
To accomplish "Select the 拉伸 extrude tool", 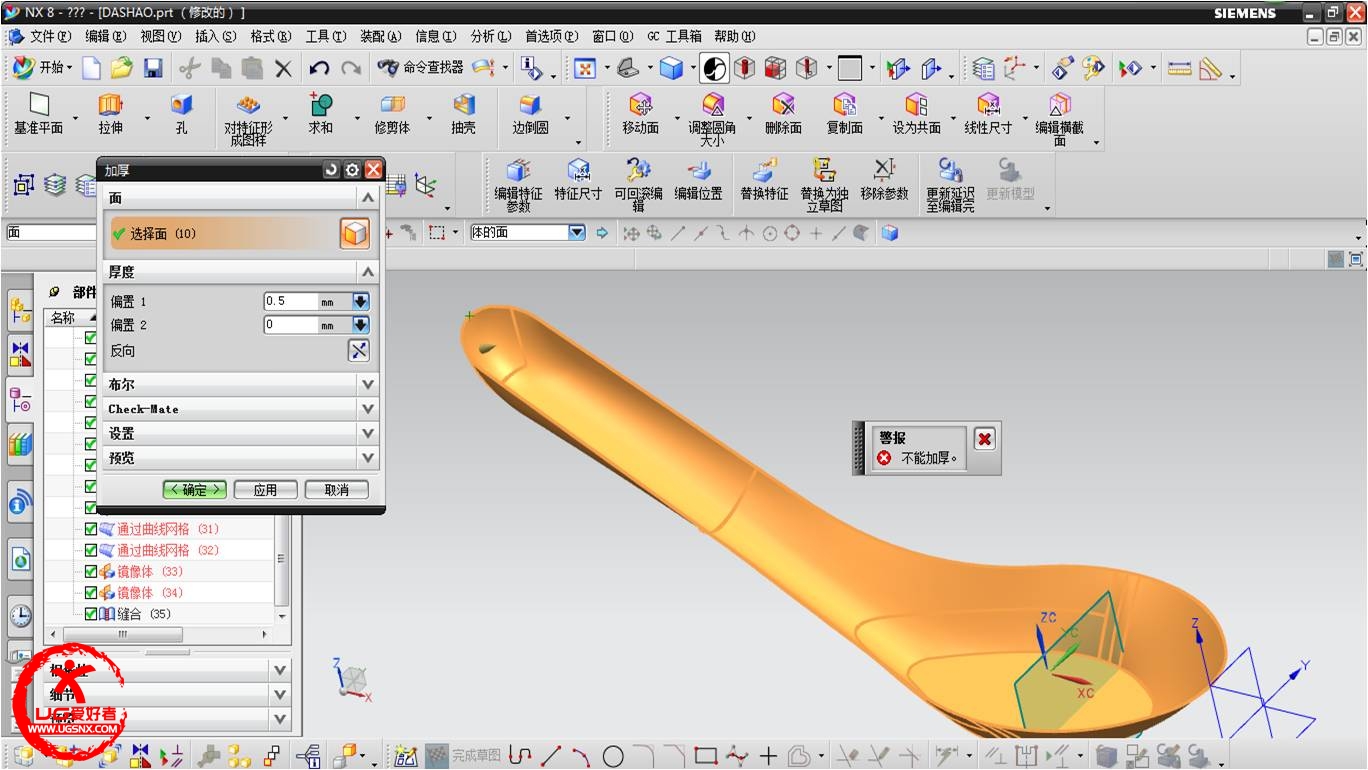I will 110,114.
